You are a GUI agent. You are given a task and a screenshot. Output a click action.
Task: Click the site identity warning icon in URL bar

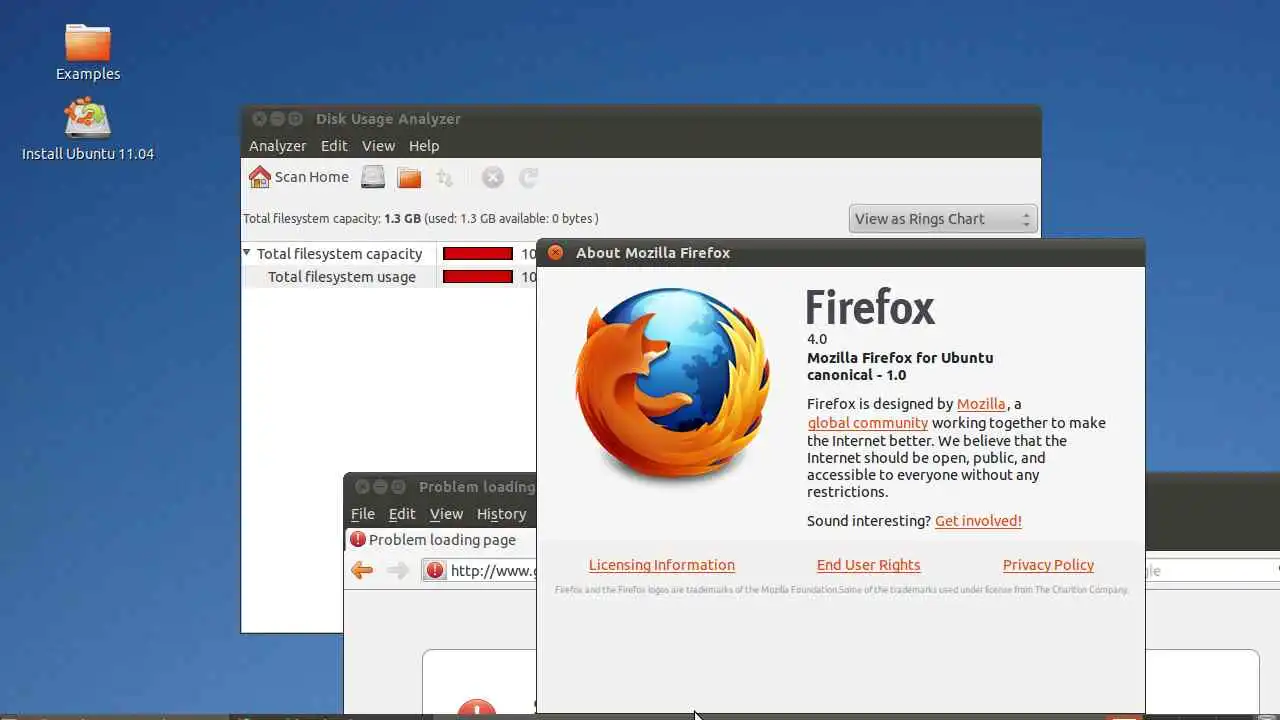point(434,570)
